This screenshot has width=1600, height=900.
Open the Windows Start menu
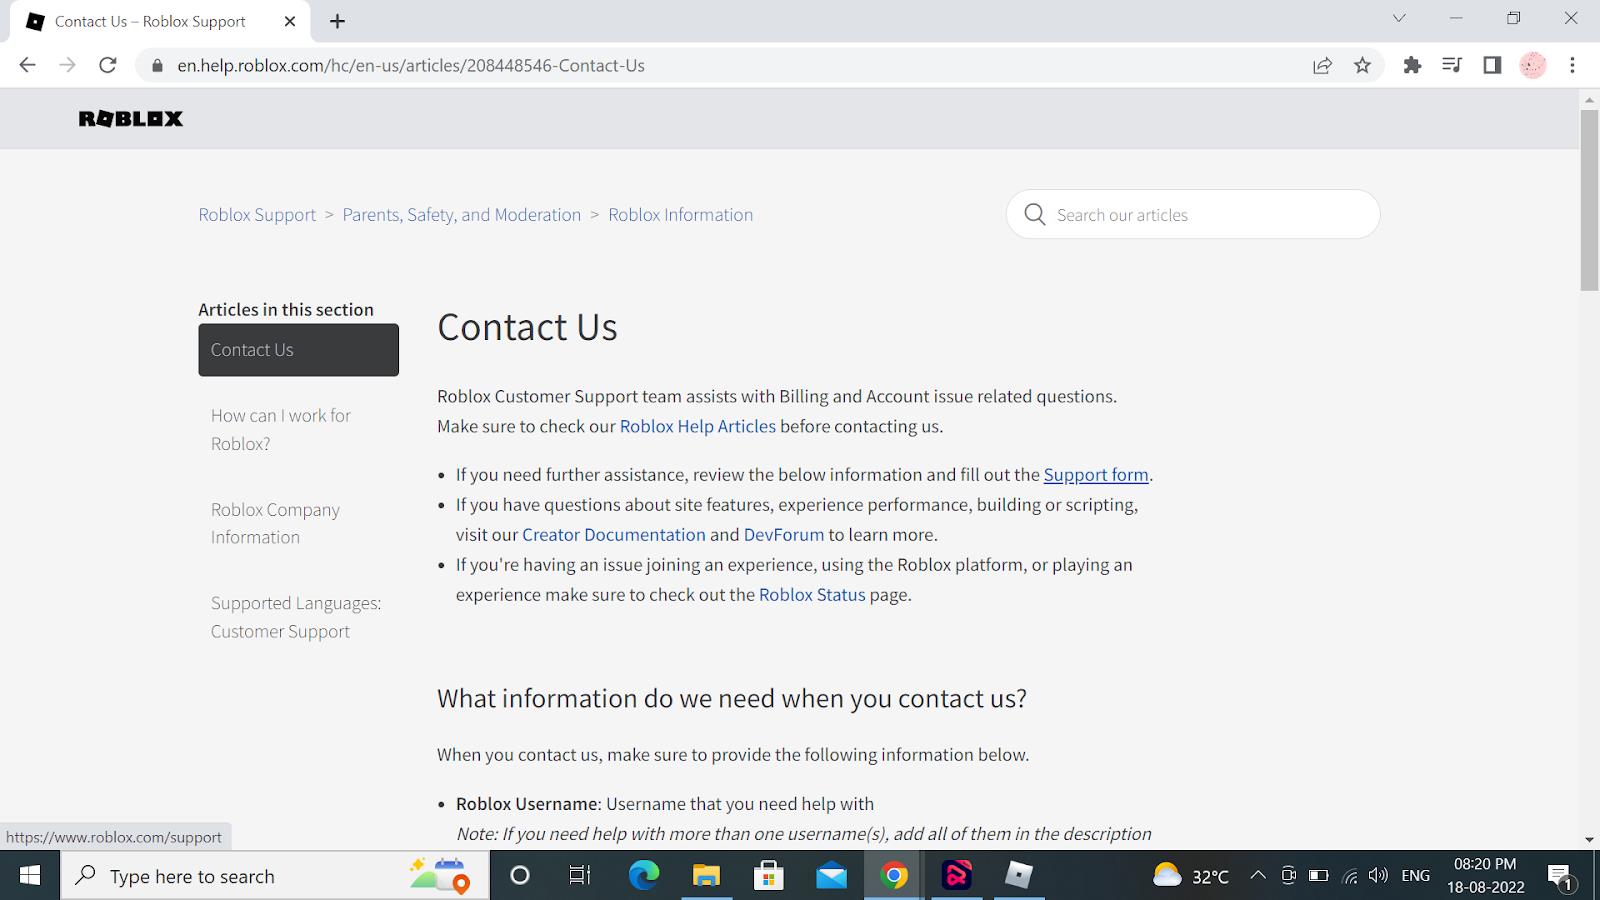pos(30,876)
